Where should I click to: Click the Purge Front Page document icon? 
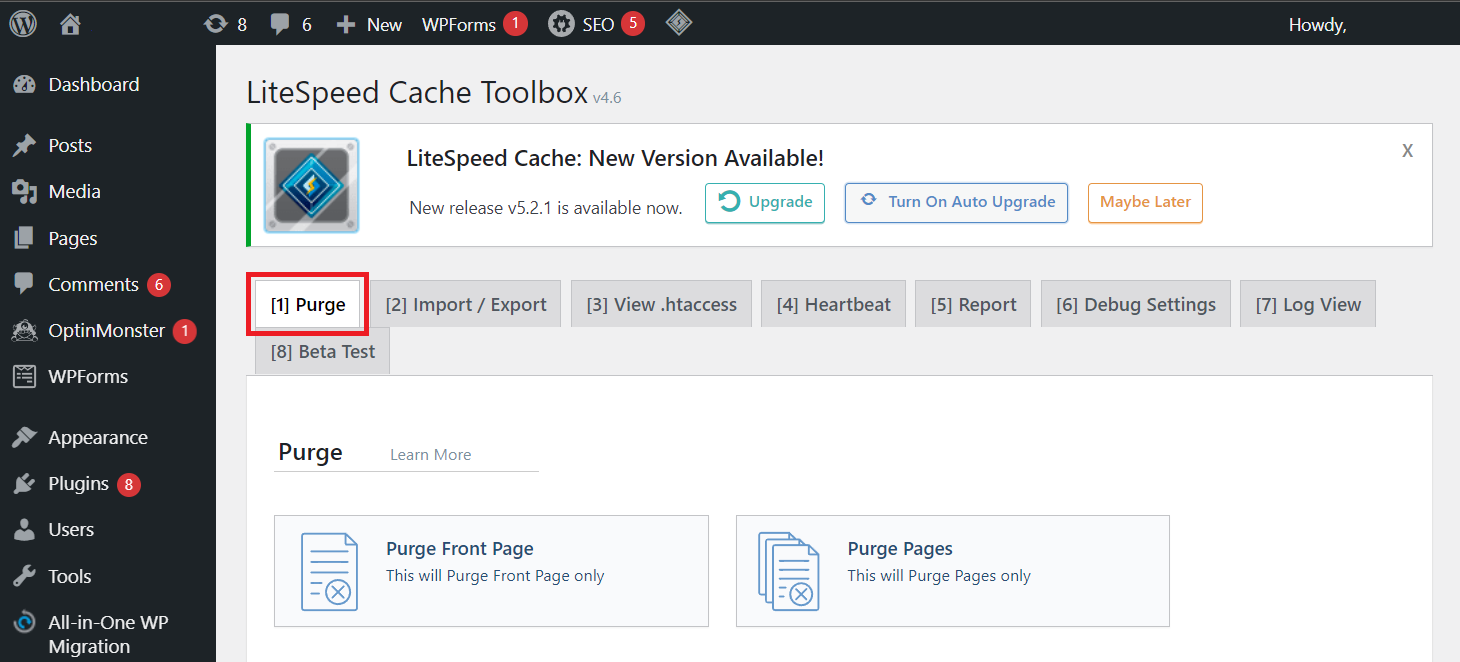[329, 571]
